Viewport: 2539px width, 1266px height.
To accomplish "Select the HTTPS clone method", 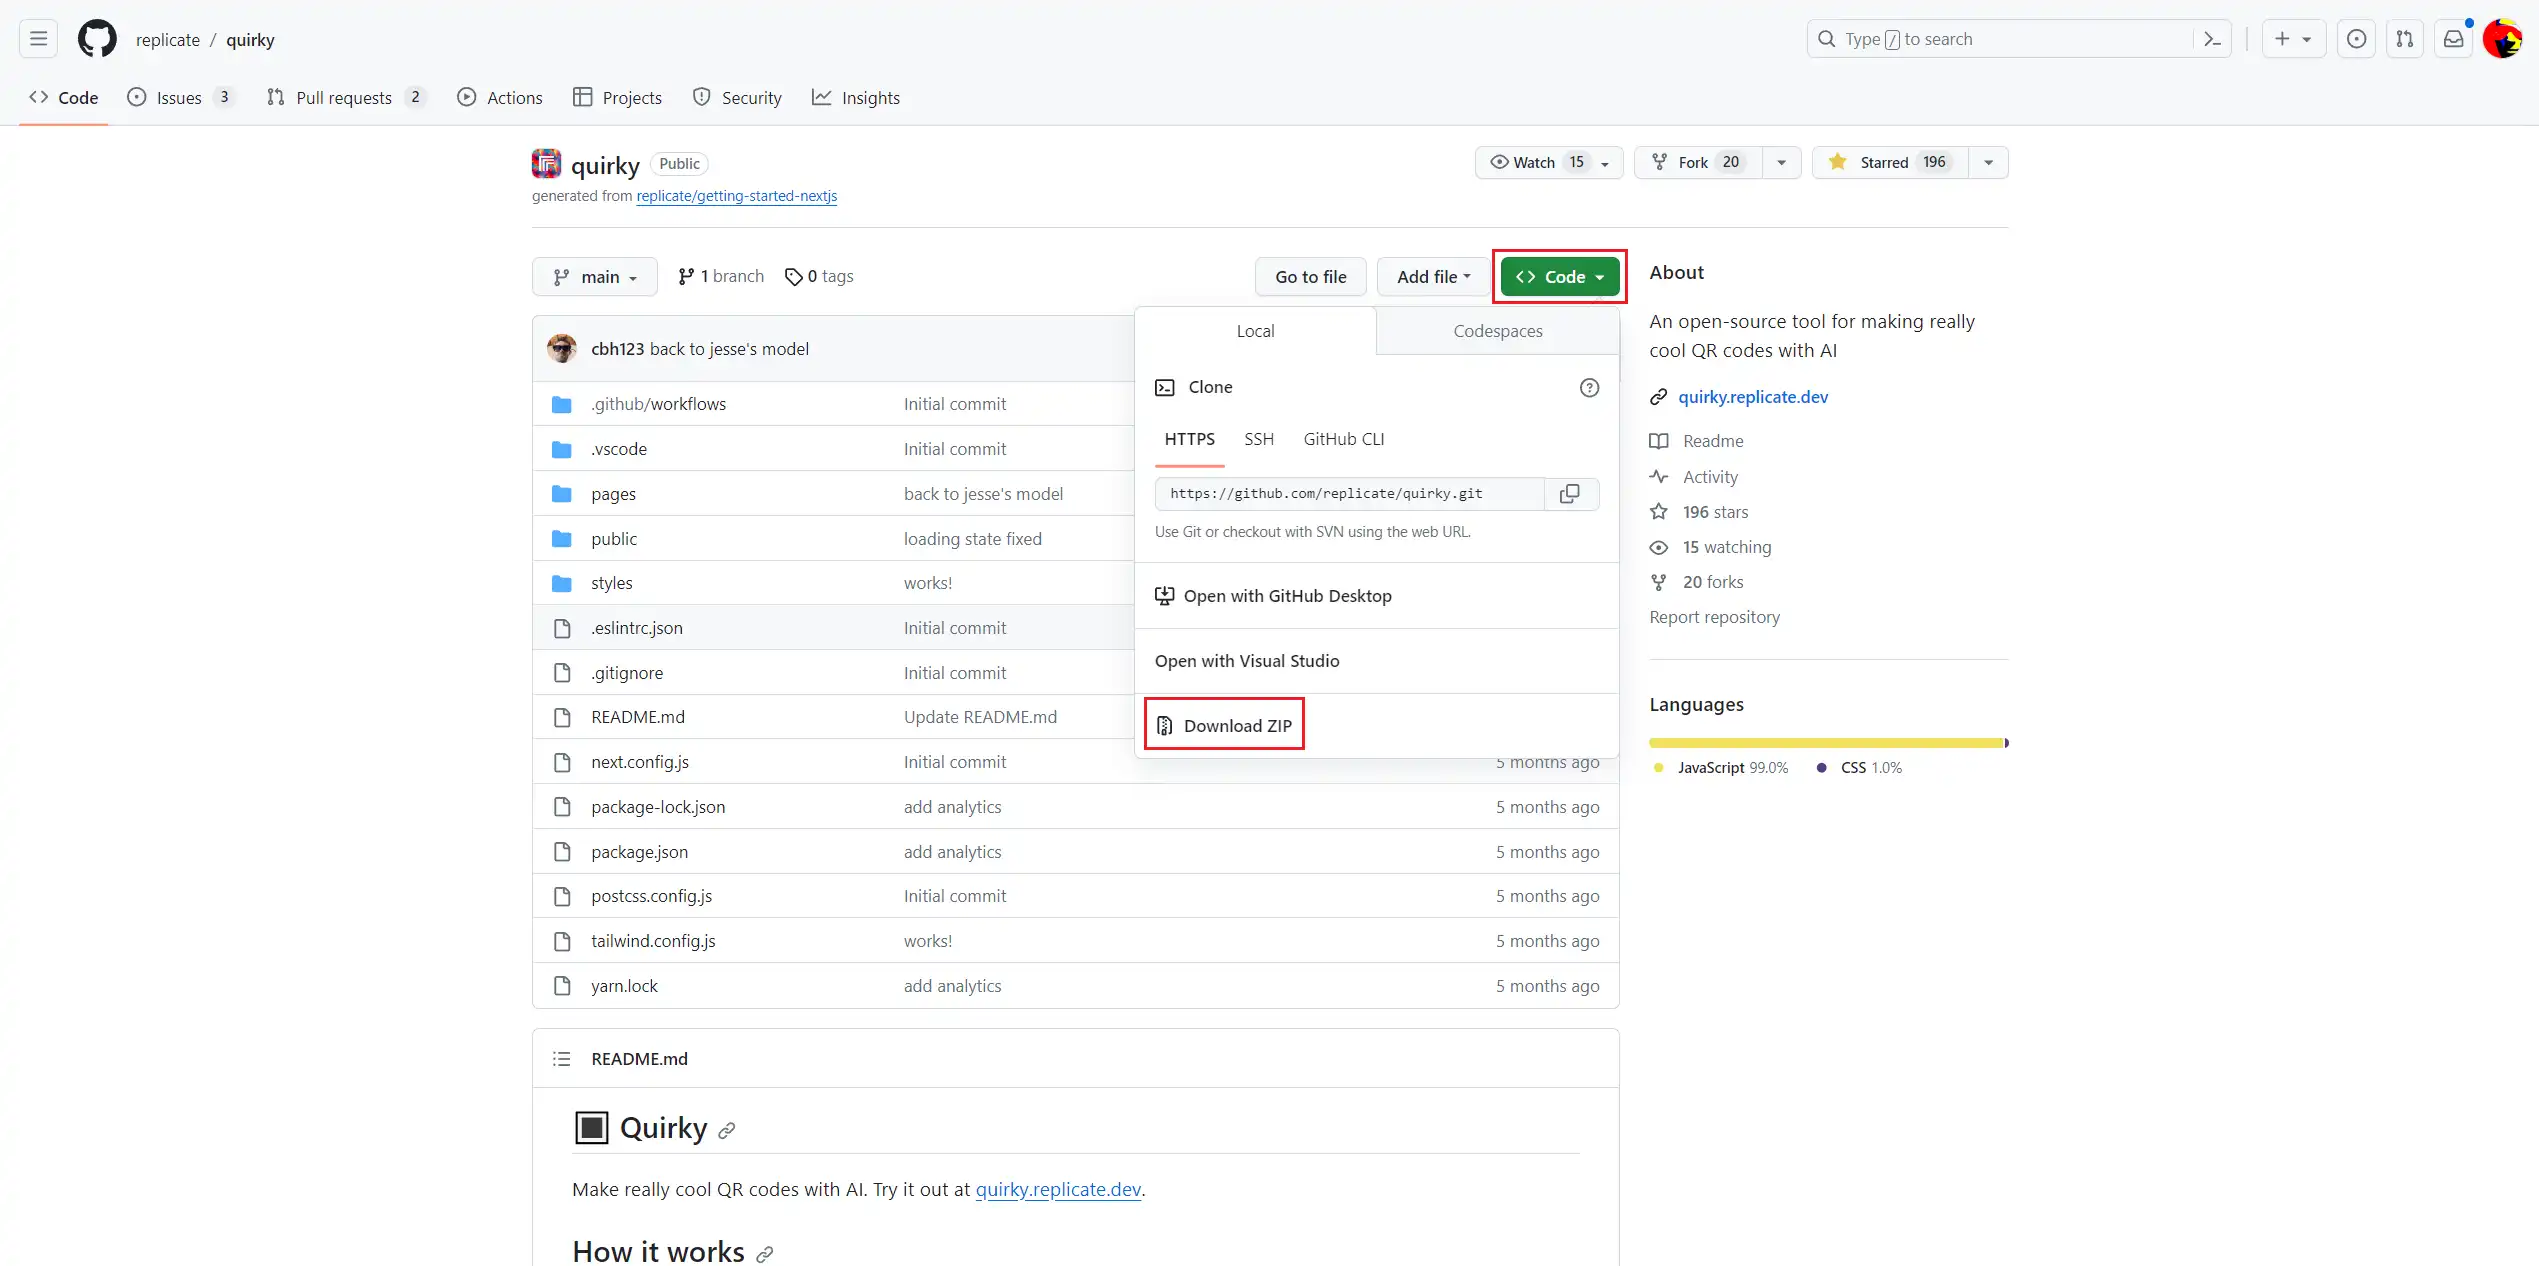I will (x=1189, y=439).
